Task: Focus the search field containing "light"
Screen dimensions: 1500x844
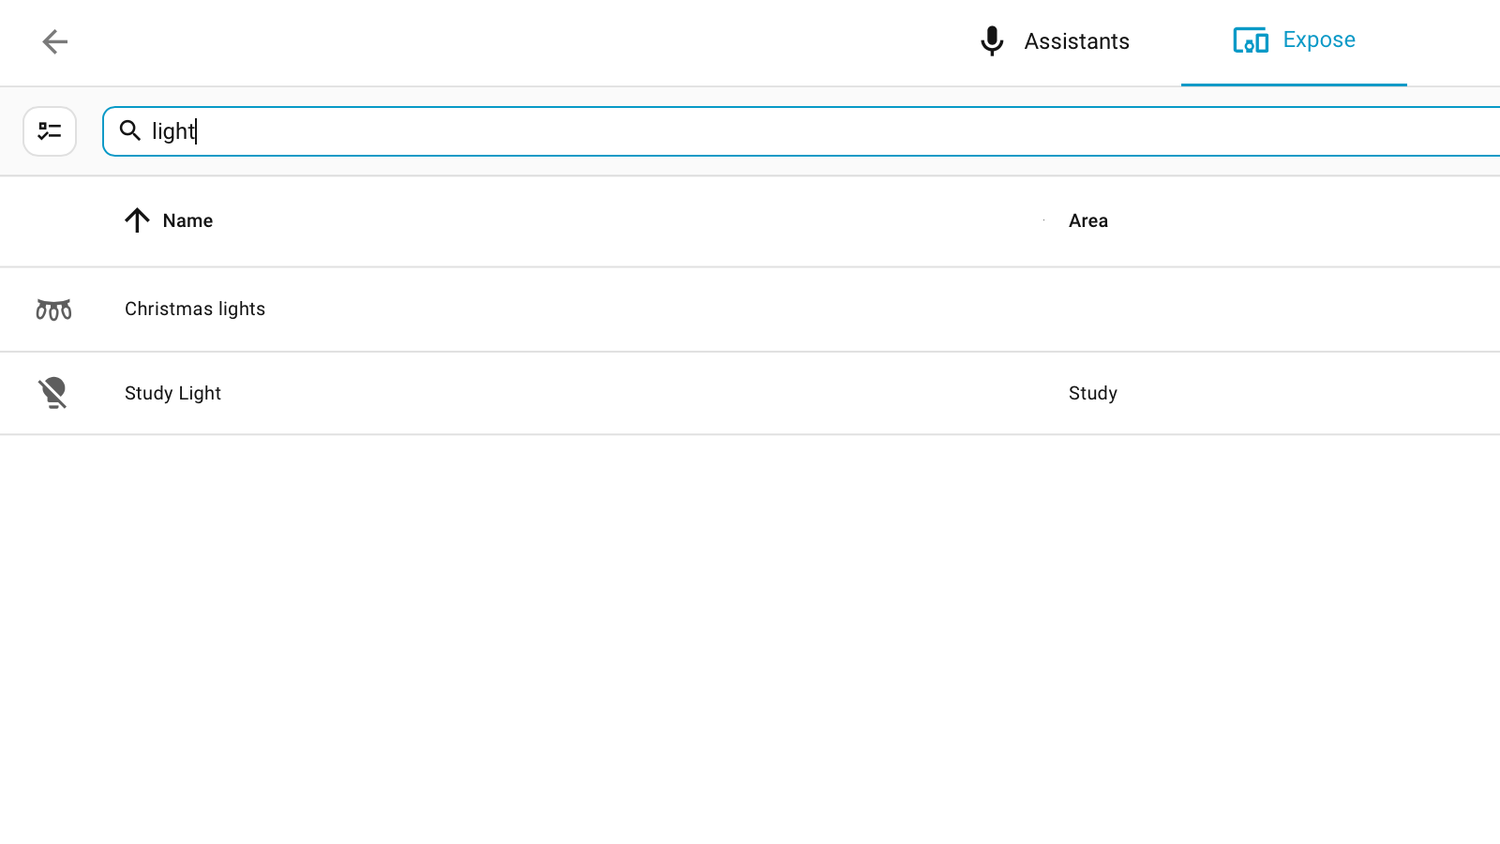Action: point(800,131)
